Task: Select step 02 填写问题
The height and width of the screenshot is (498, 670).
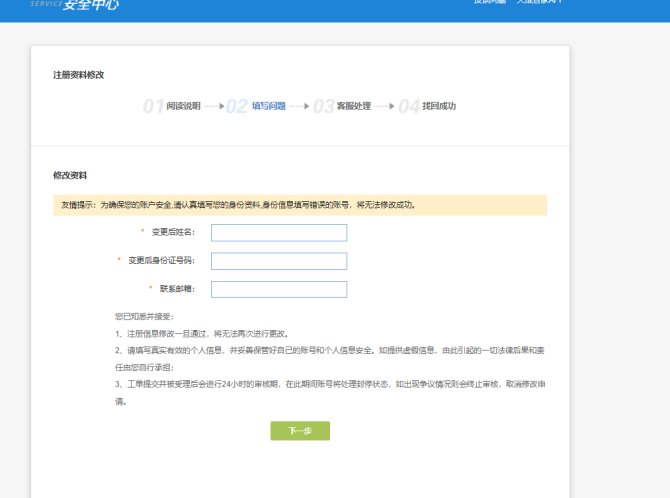Action: click(256, 106)
